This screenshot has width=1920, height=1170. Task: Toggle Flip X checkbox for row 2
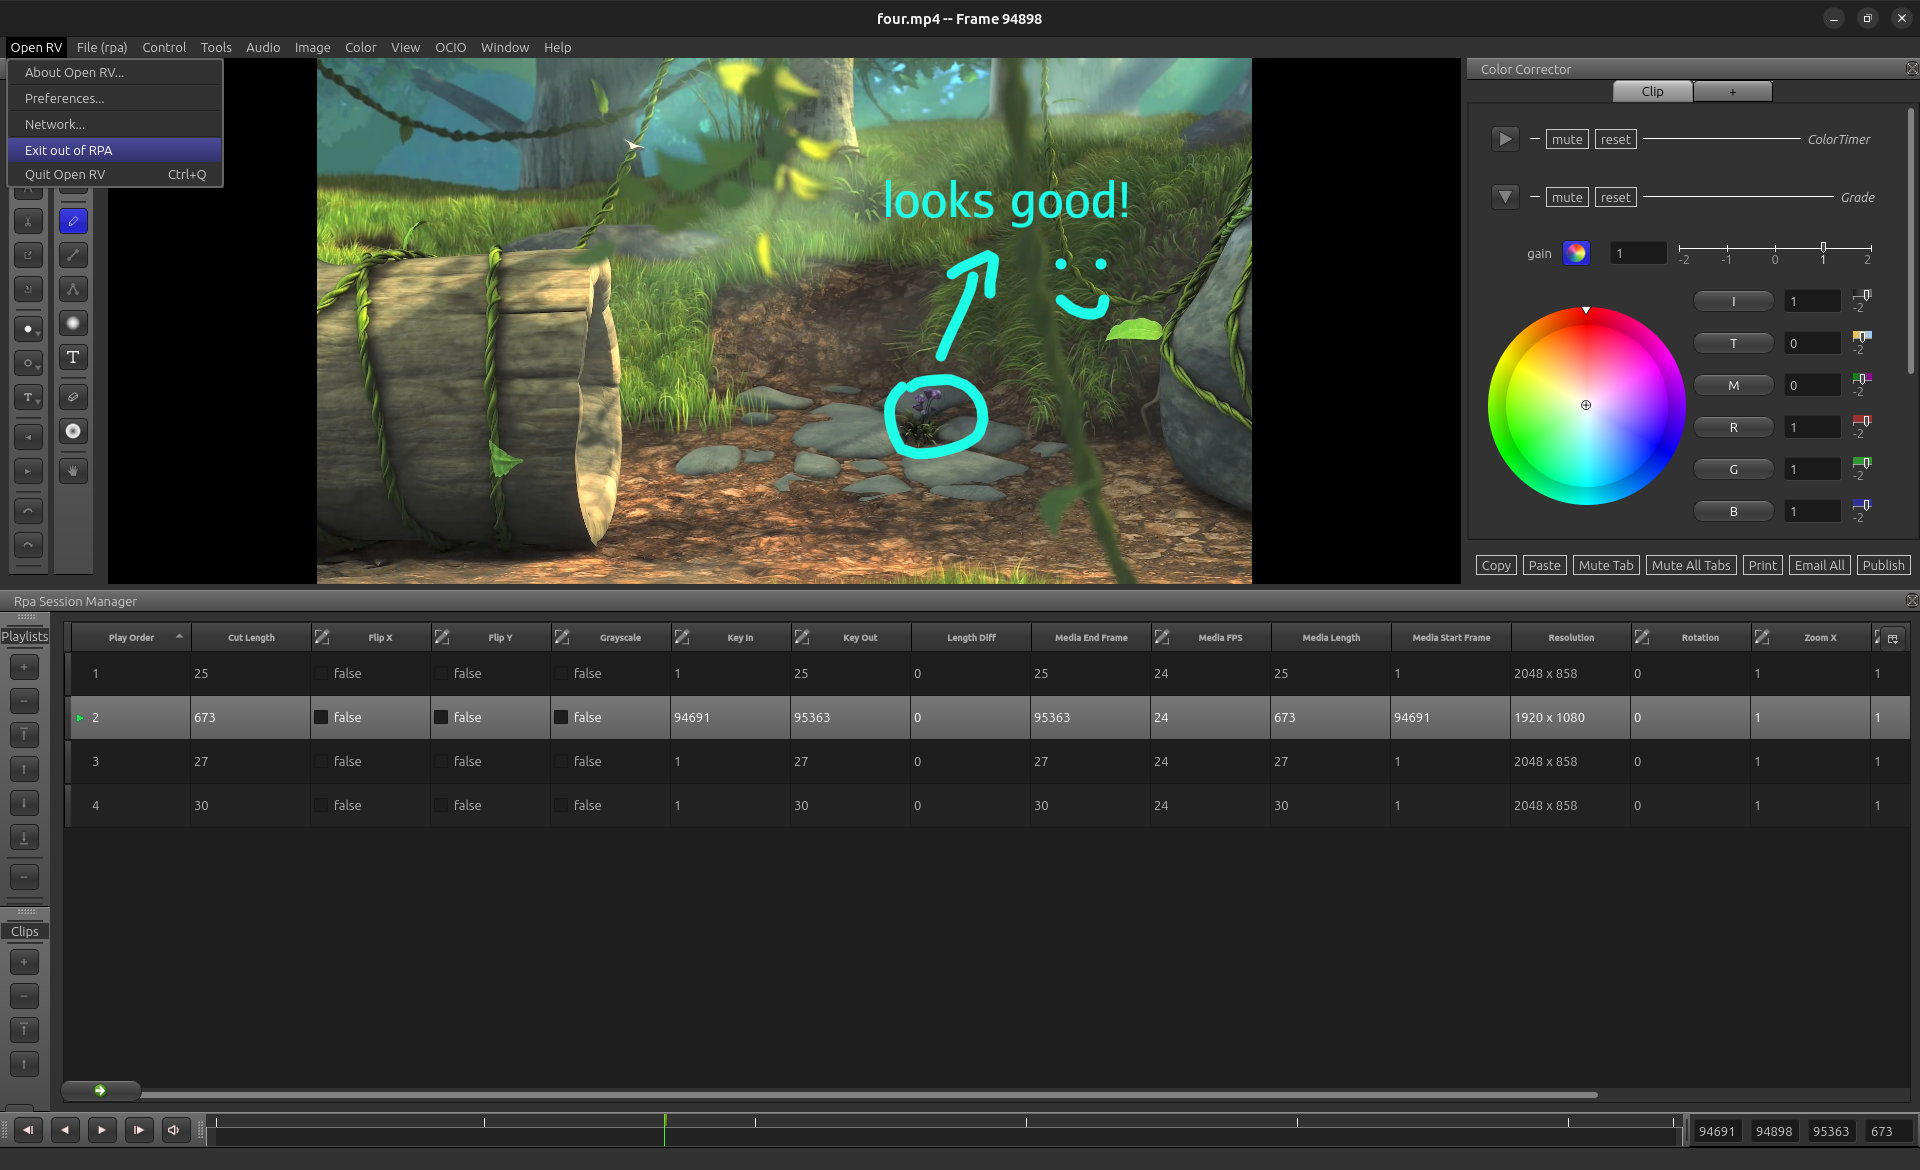(x=321, y=717)
